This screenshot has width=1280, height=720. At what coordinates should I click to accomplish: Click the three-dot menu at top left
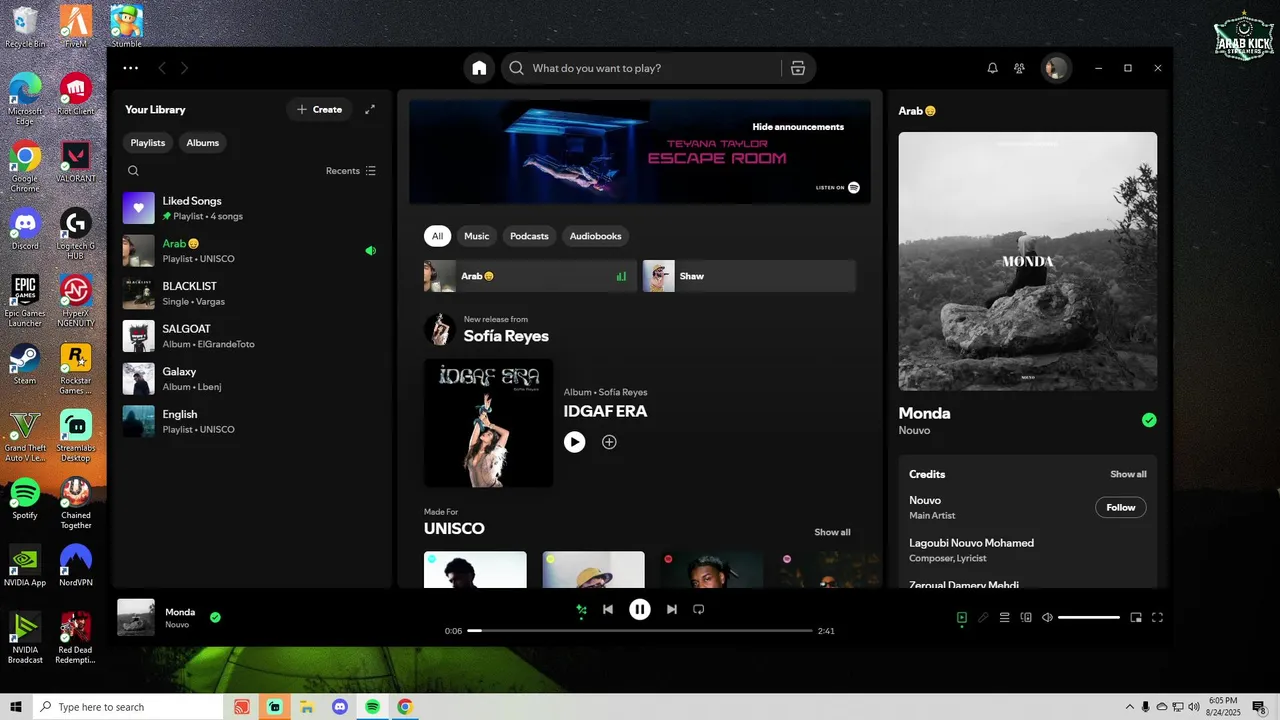(x=130, y=68)
